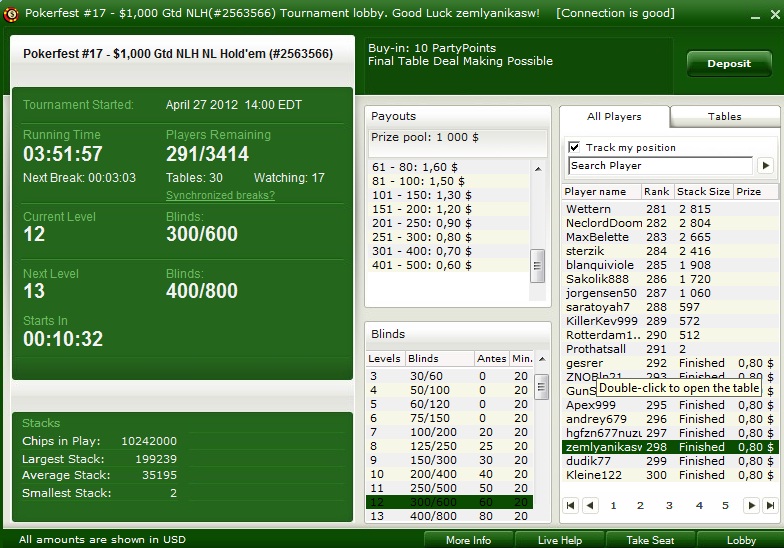Select player dudik77 row

coord(670,461)
